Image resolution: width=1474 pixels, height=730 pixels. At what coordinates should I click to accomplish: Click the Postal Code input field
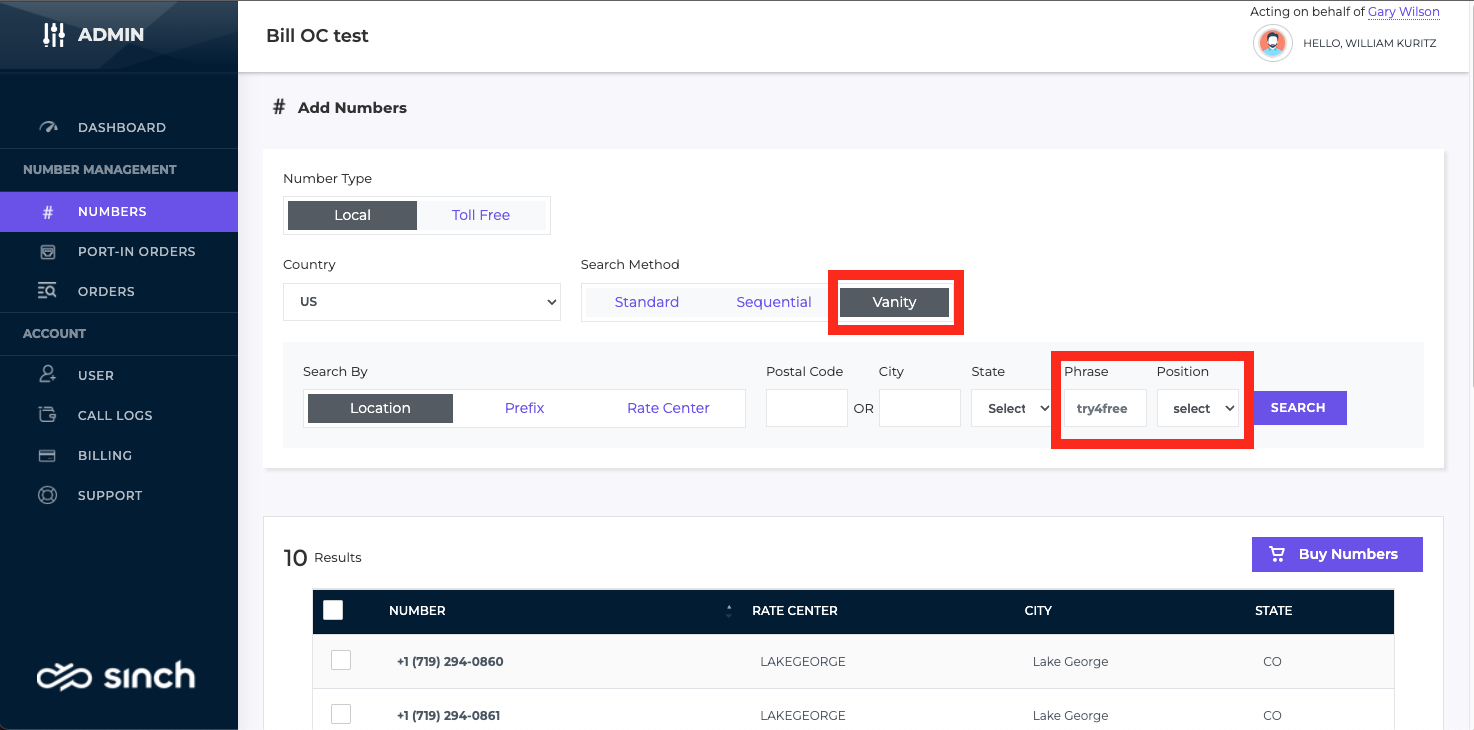click(807, 408)
